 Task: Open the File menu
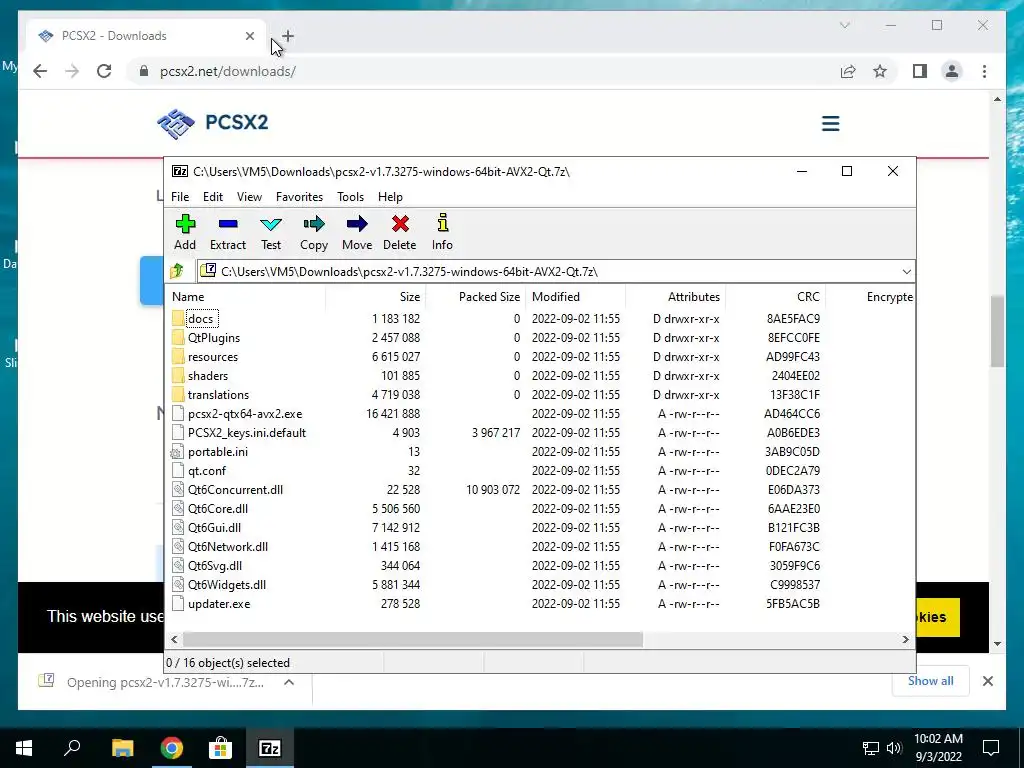(x=180, y=197)
